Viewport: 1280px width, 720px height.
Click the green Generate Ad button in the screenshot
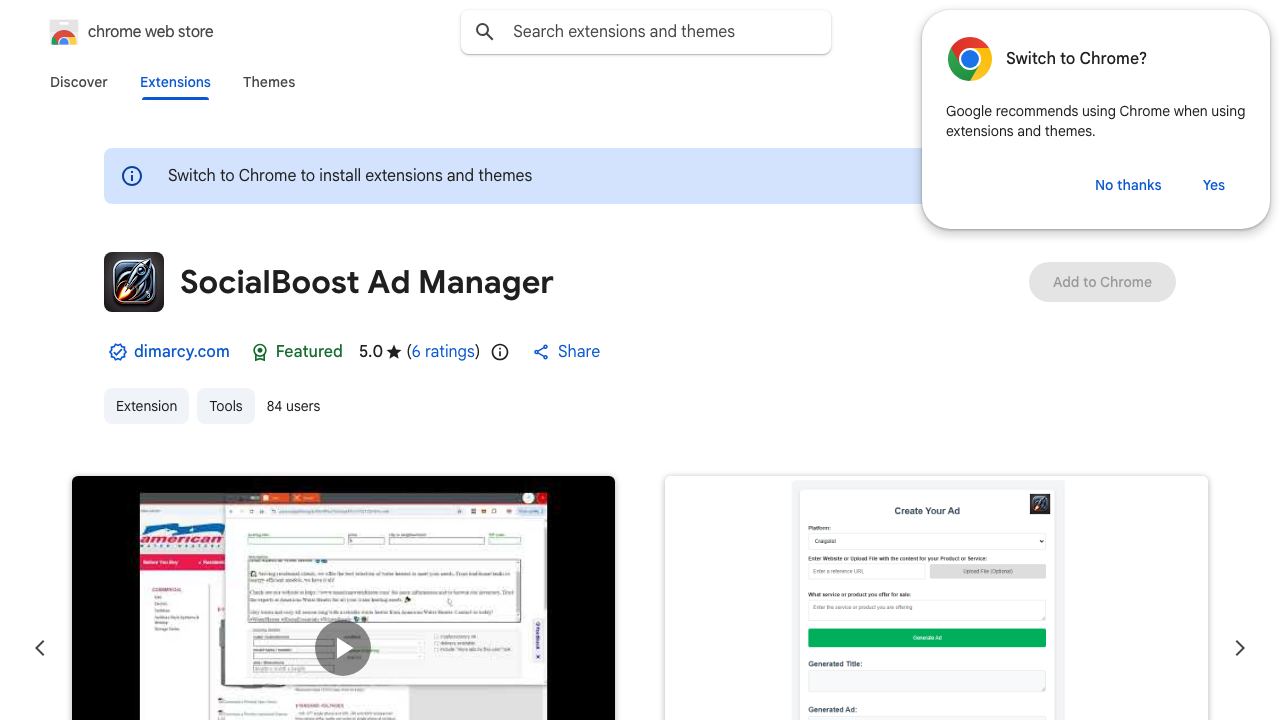tap(927, 638)
